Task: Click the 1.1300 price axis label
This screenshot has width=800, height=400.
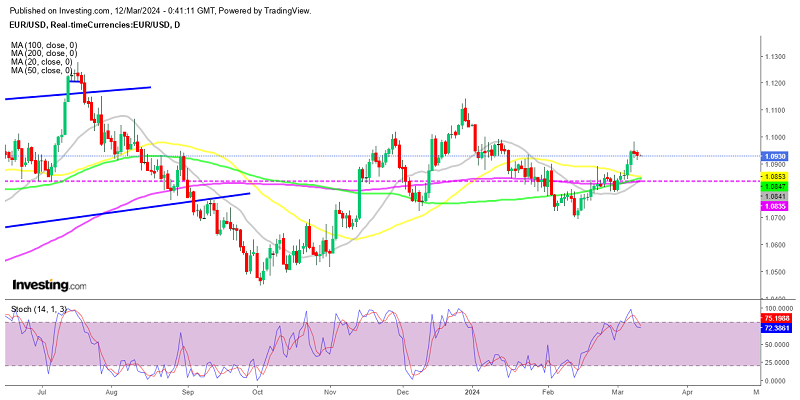Action: (x=773, y=57)
